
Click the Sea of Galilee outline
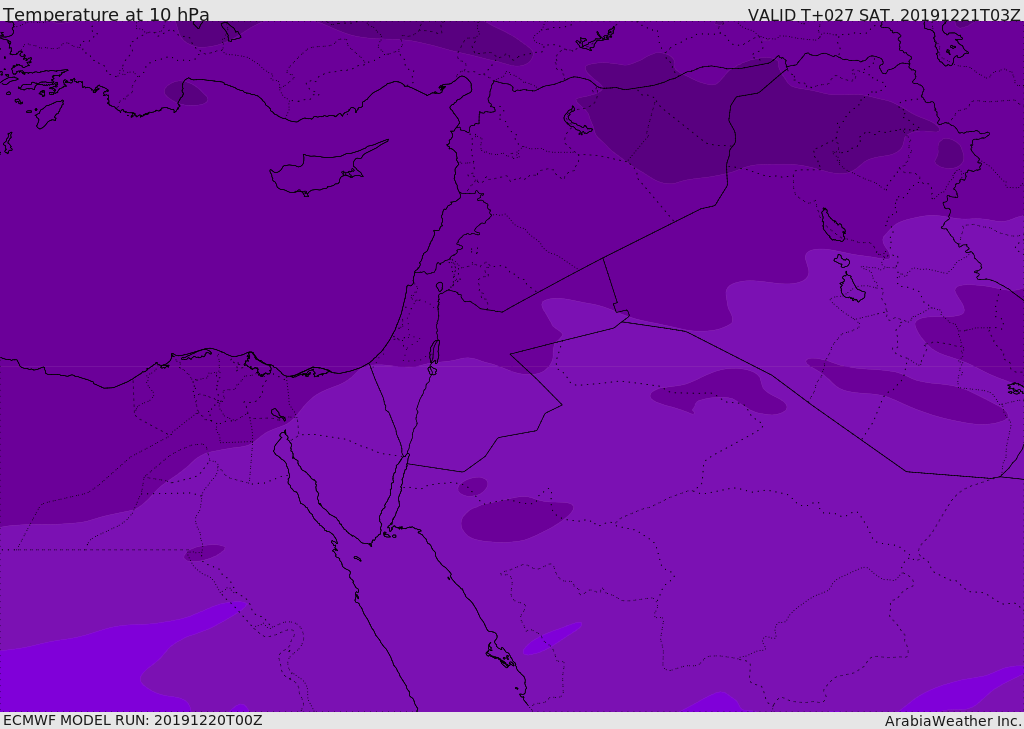pyautogui.click(x=439, y=287)
